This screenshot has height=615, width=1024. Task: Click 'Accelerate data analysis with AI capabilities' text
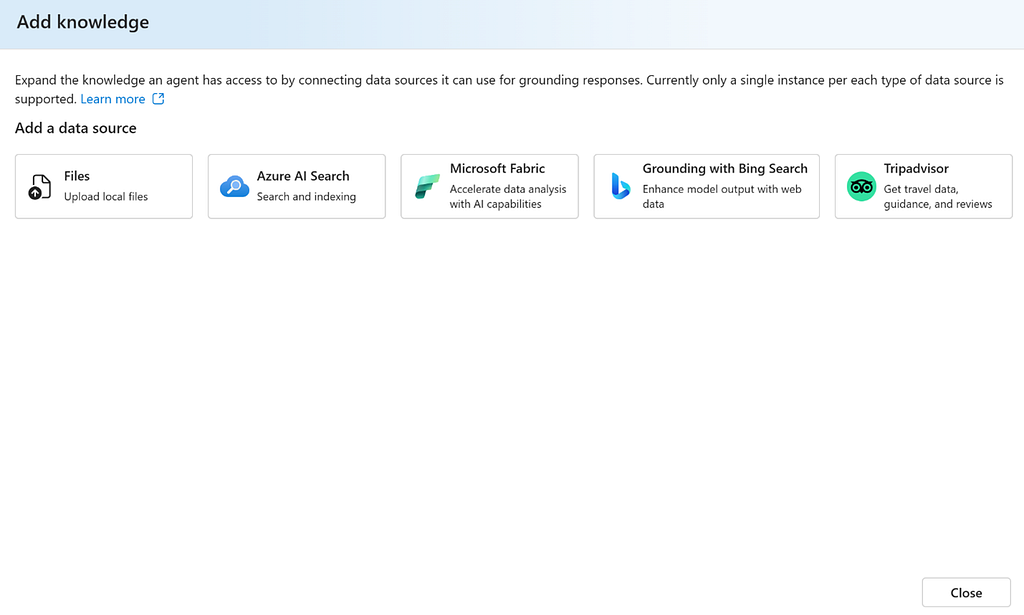[508, 197]
